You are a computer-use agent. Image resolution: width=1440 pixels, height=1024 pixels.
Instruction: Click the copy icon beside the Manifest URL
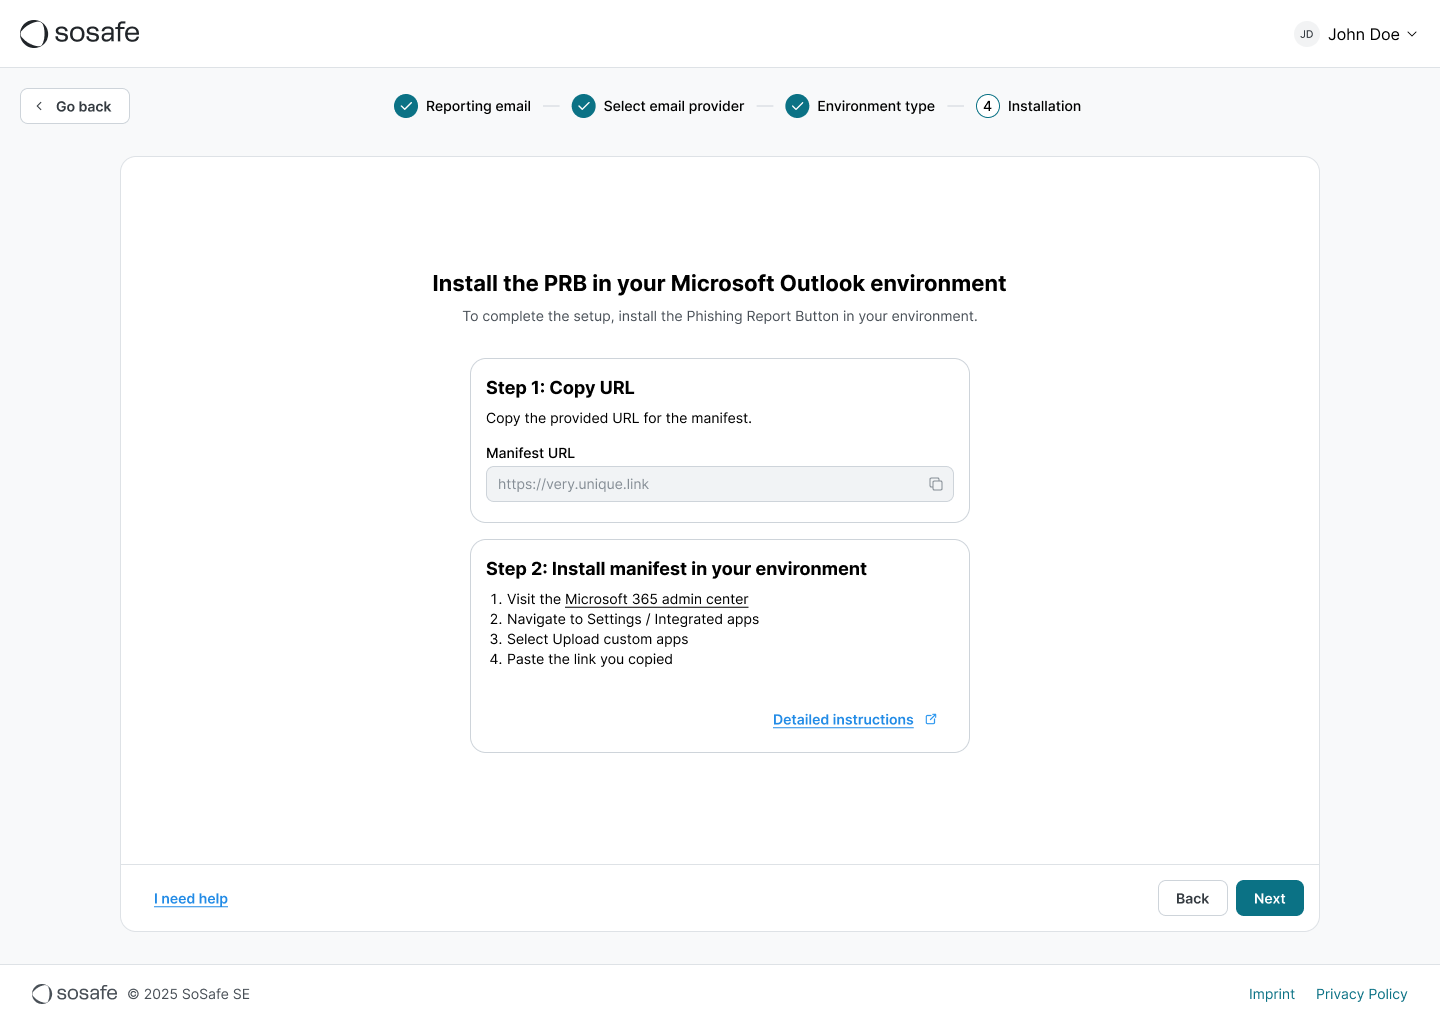pos(936,484)
